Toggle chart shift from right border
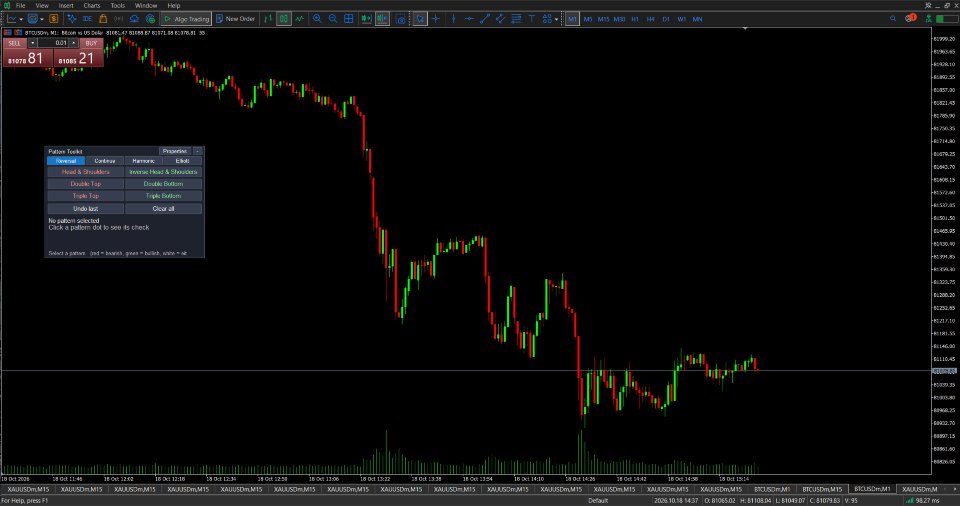 click(382, 19)
